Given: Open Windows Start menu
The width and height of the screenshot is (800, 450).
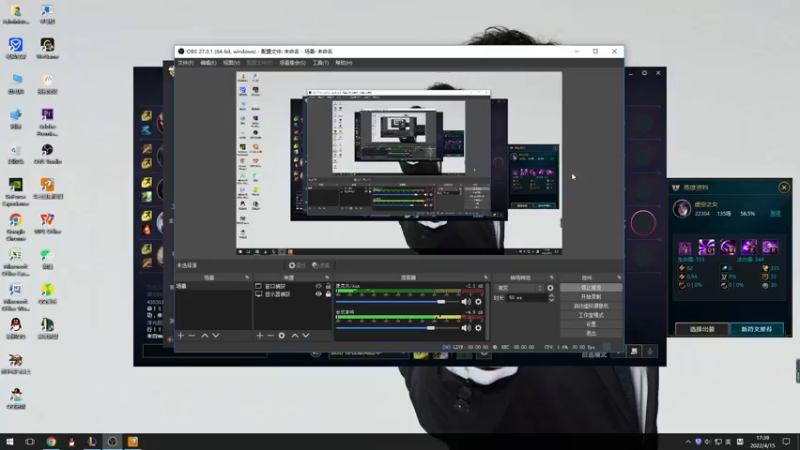Looking at the screenshot, I should (x=10, y=442).
